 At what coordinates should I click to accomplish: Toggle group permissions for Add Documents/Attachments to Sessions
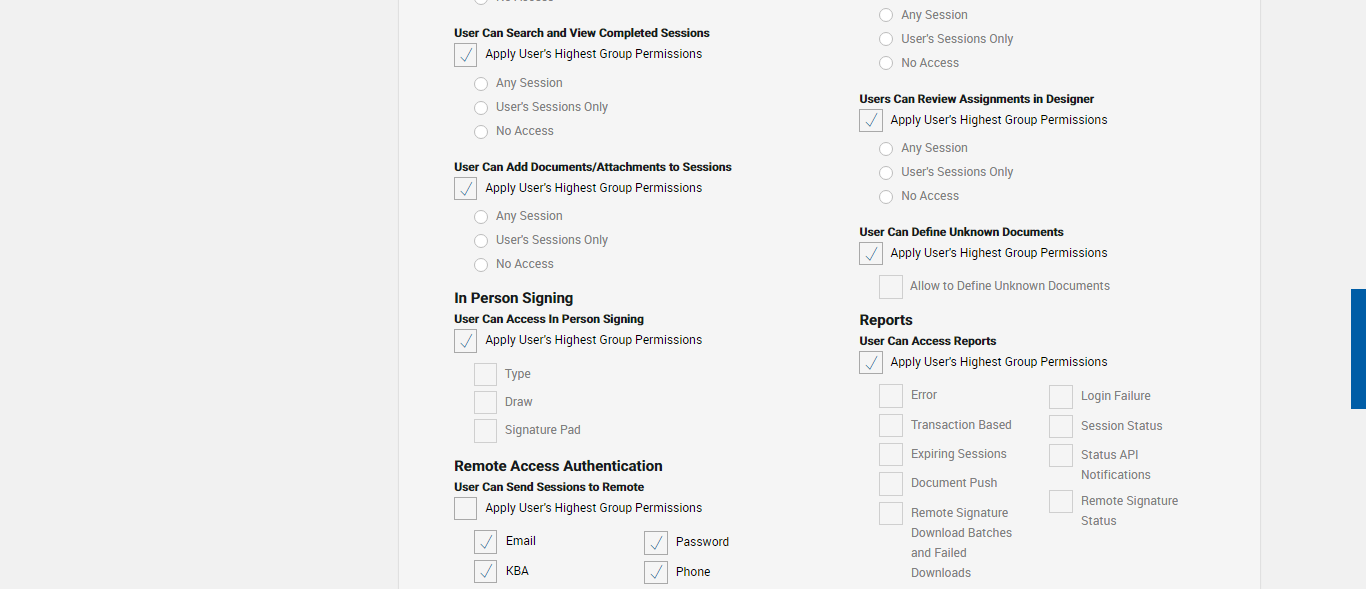pos(466,189)
